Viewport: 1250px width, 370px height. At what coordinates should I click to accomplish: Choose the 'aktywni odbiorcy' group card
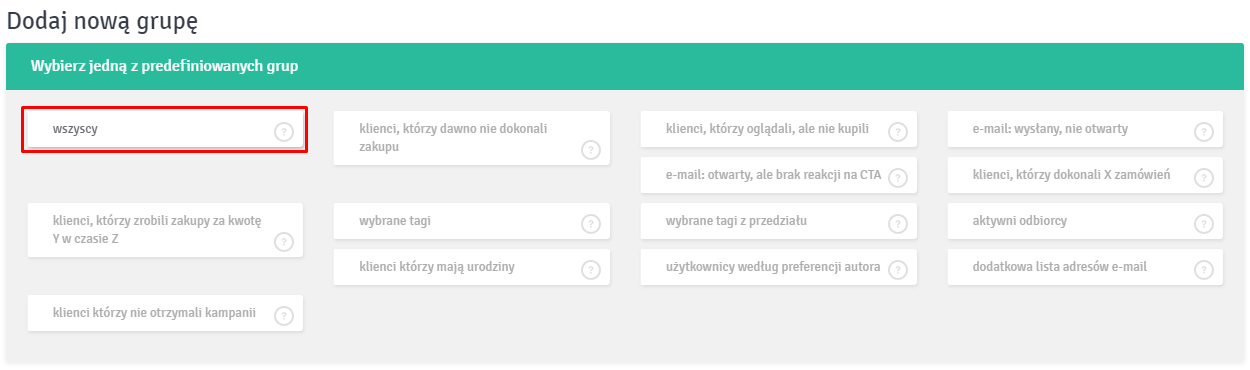point(1085,221)
